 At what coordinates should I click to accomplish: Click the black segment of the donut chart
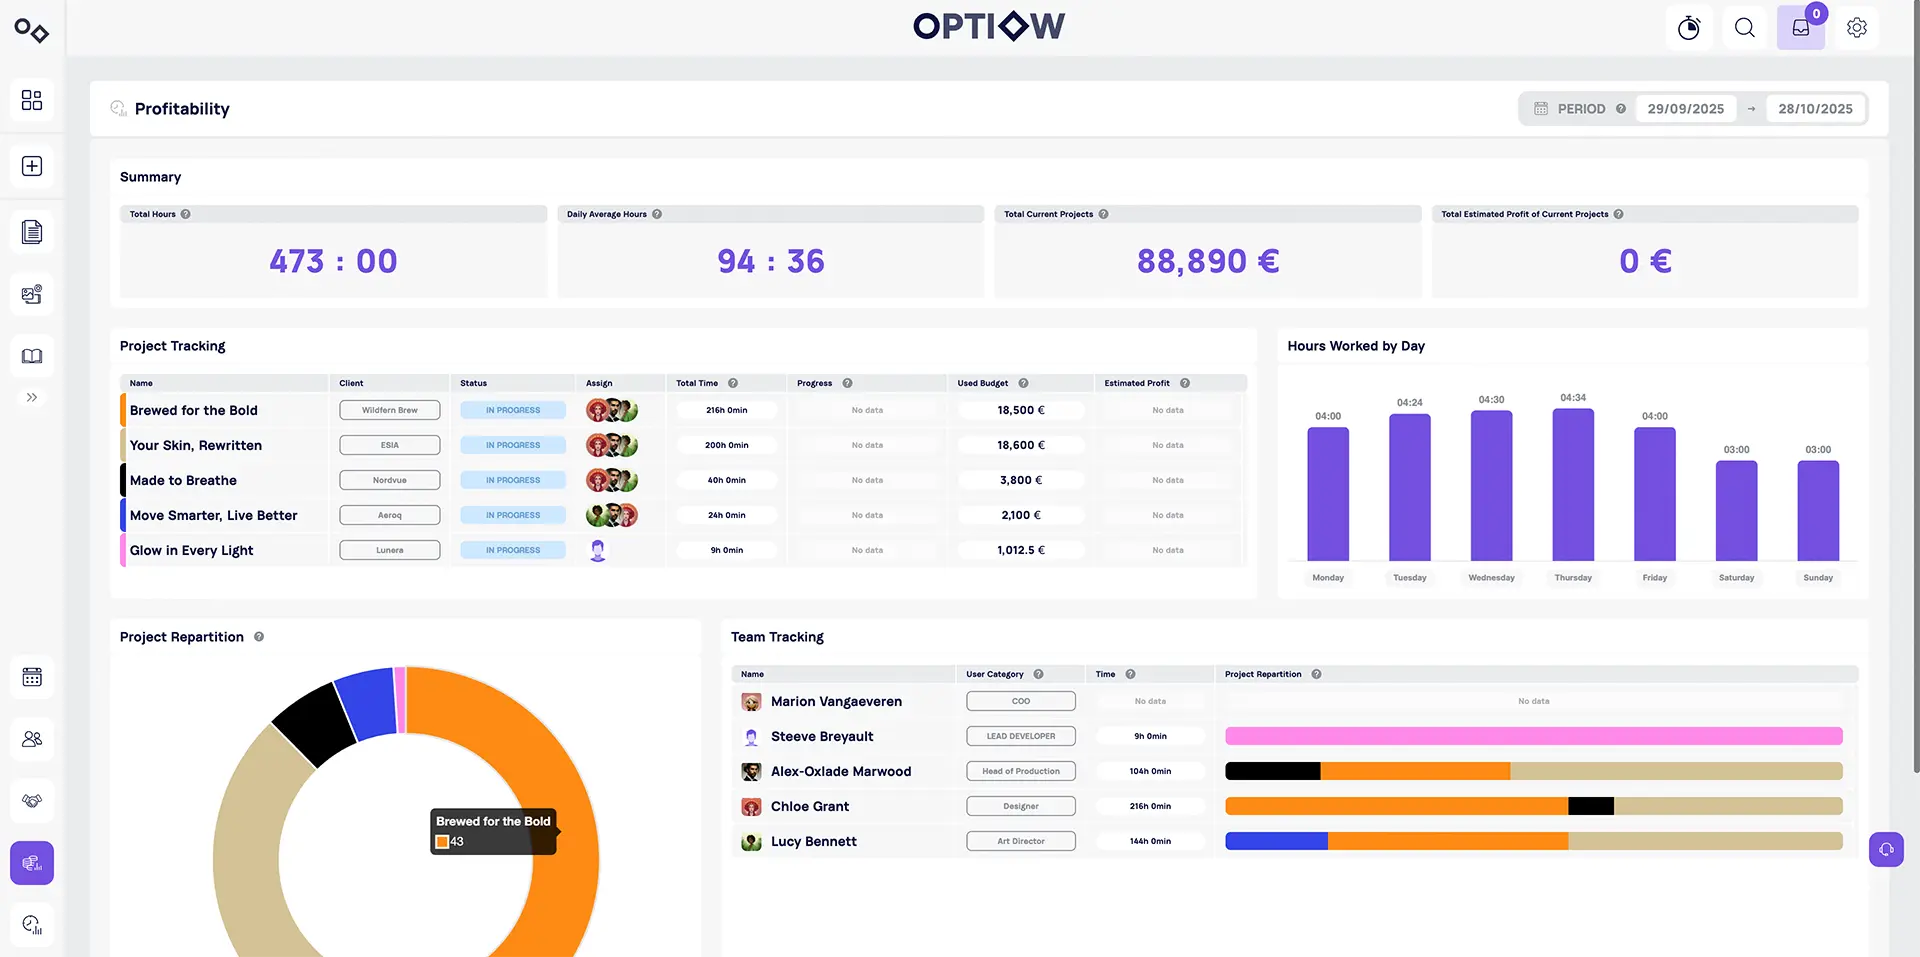[313, 723]
